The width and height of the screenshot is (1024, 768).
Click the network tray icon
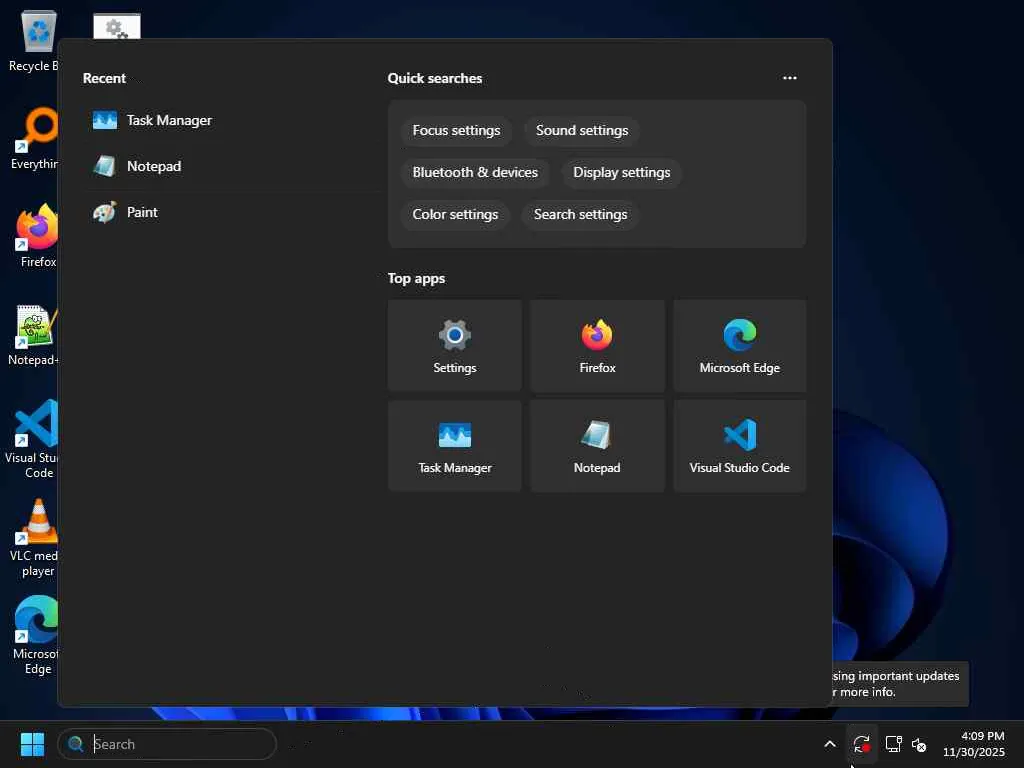[893, 744]
